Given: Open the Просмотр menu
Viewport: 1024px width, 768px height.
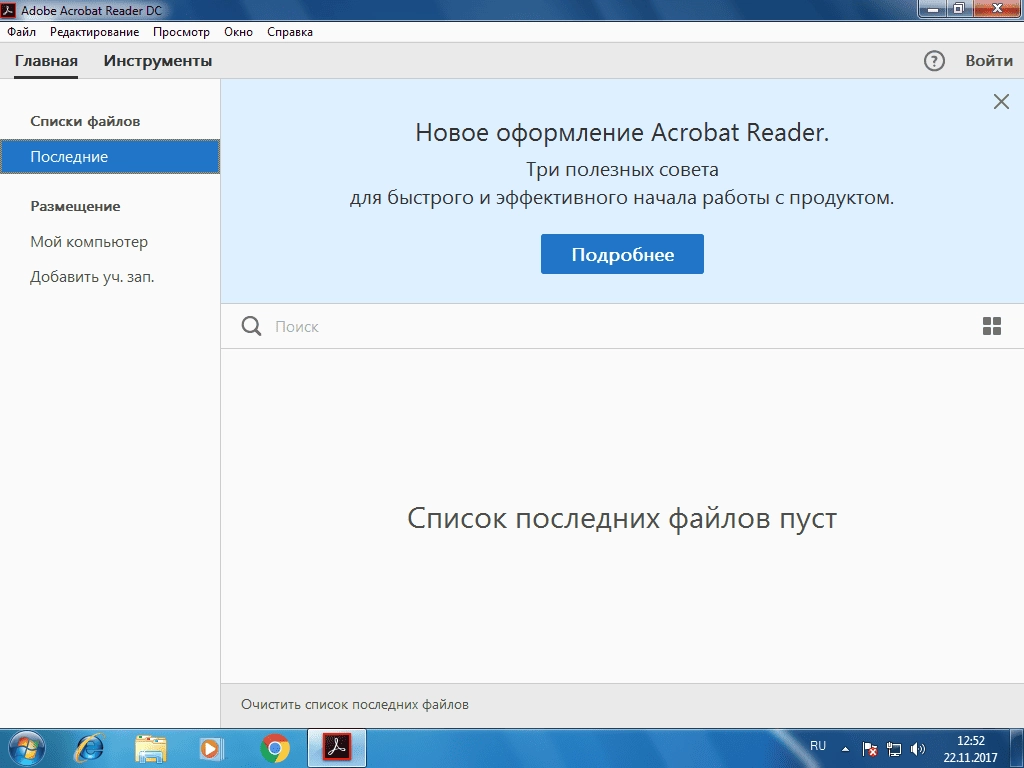Looking at the screenshot, I should [182, 31].
